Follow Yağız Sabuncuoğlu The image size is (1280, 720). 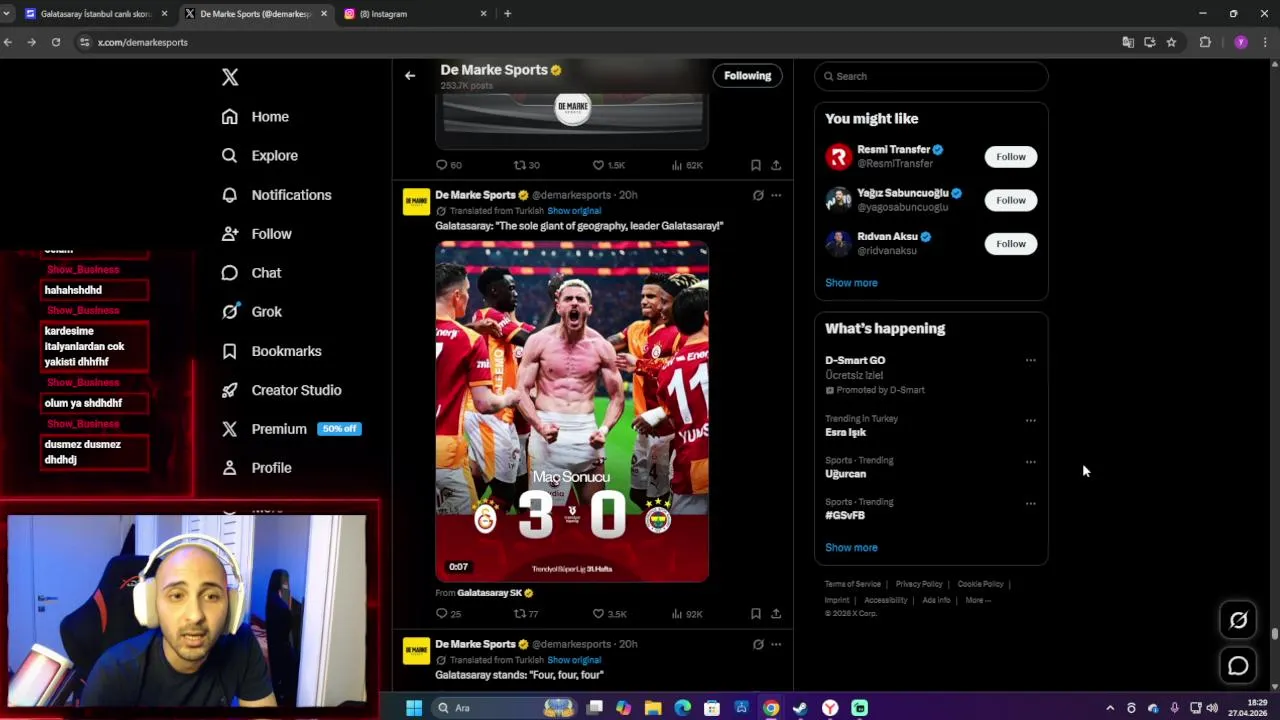1011,200
